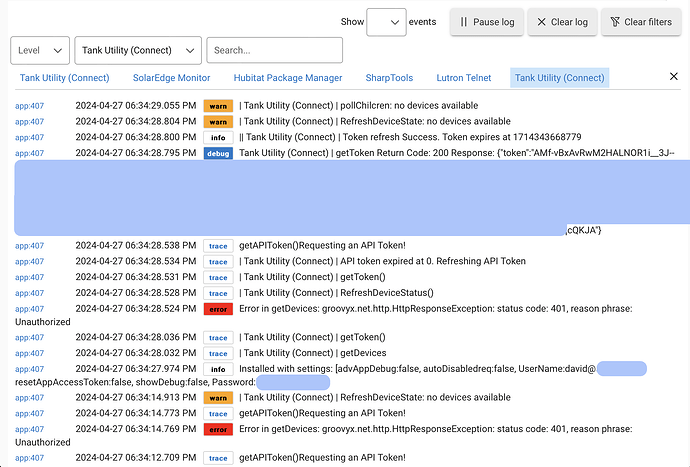This screenshot has height=467, width=690.
Task: Click the info badge on Installed with settings row
Action: 218,369
